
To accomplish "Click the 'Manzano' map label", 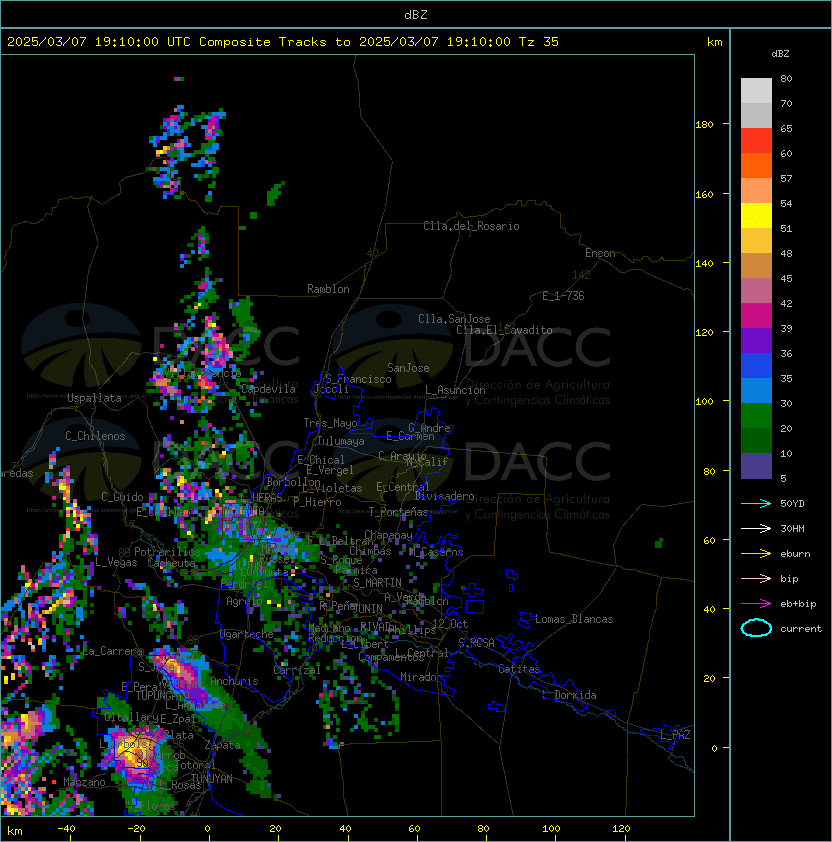I will (84, 782).
